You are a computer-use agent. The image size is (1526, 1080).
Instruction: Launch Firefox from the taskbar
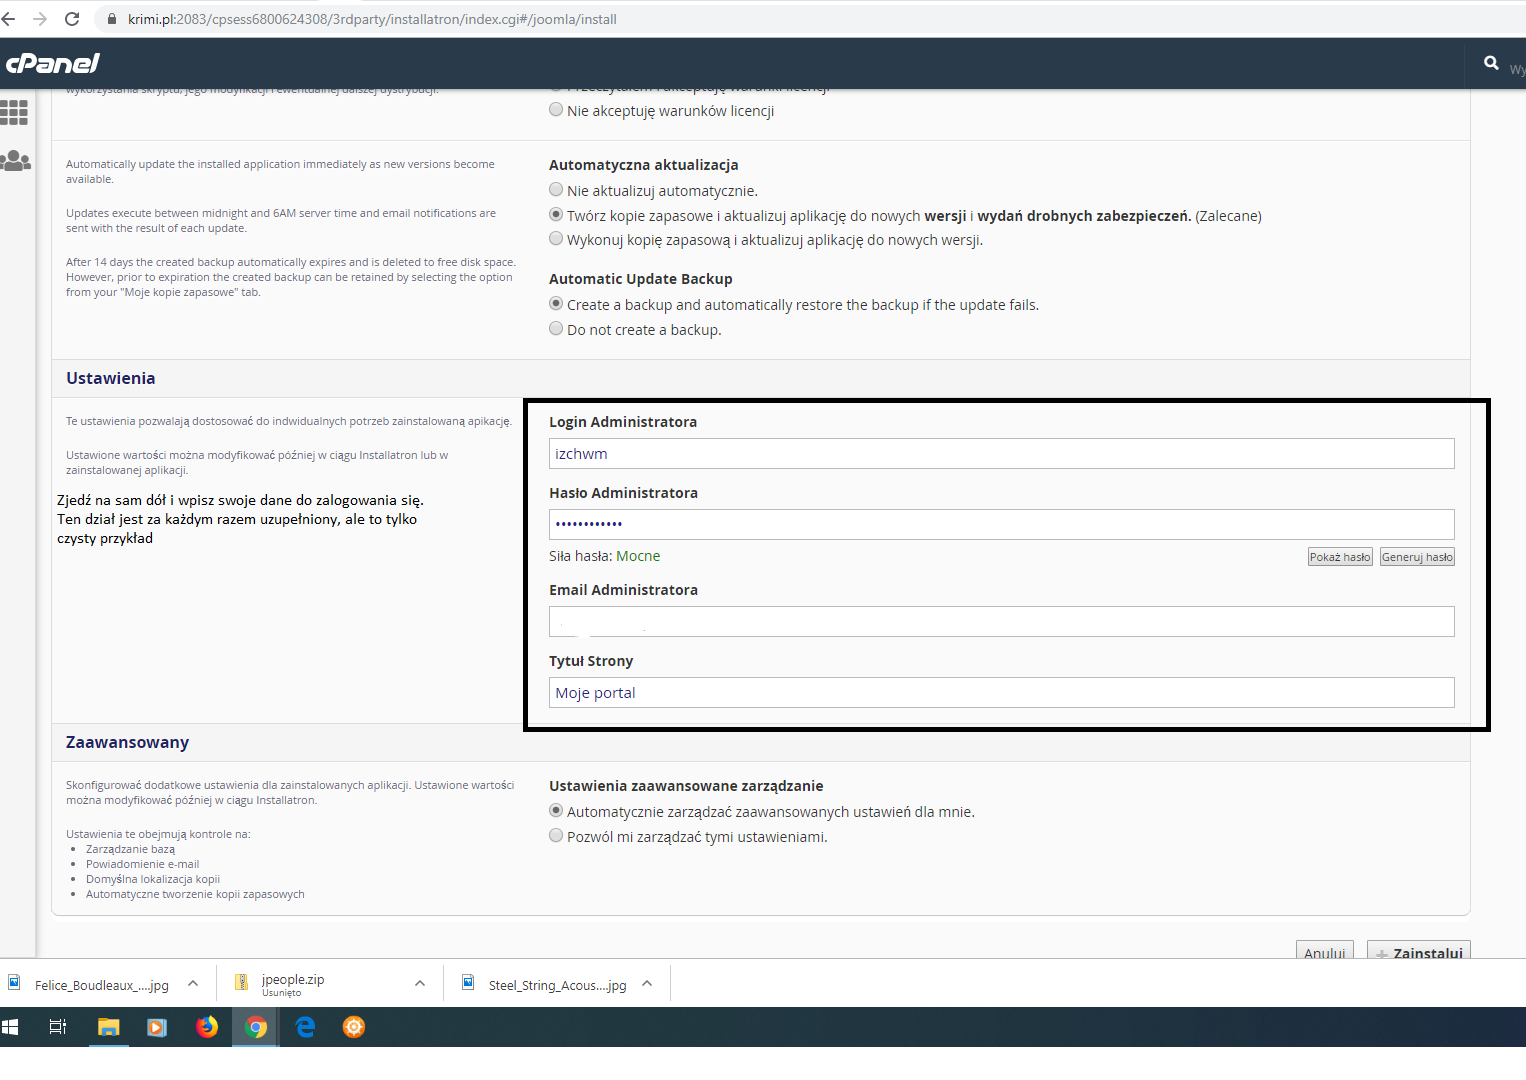tap(206, 1027)
